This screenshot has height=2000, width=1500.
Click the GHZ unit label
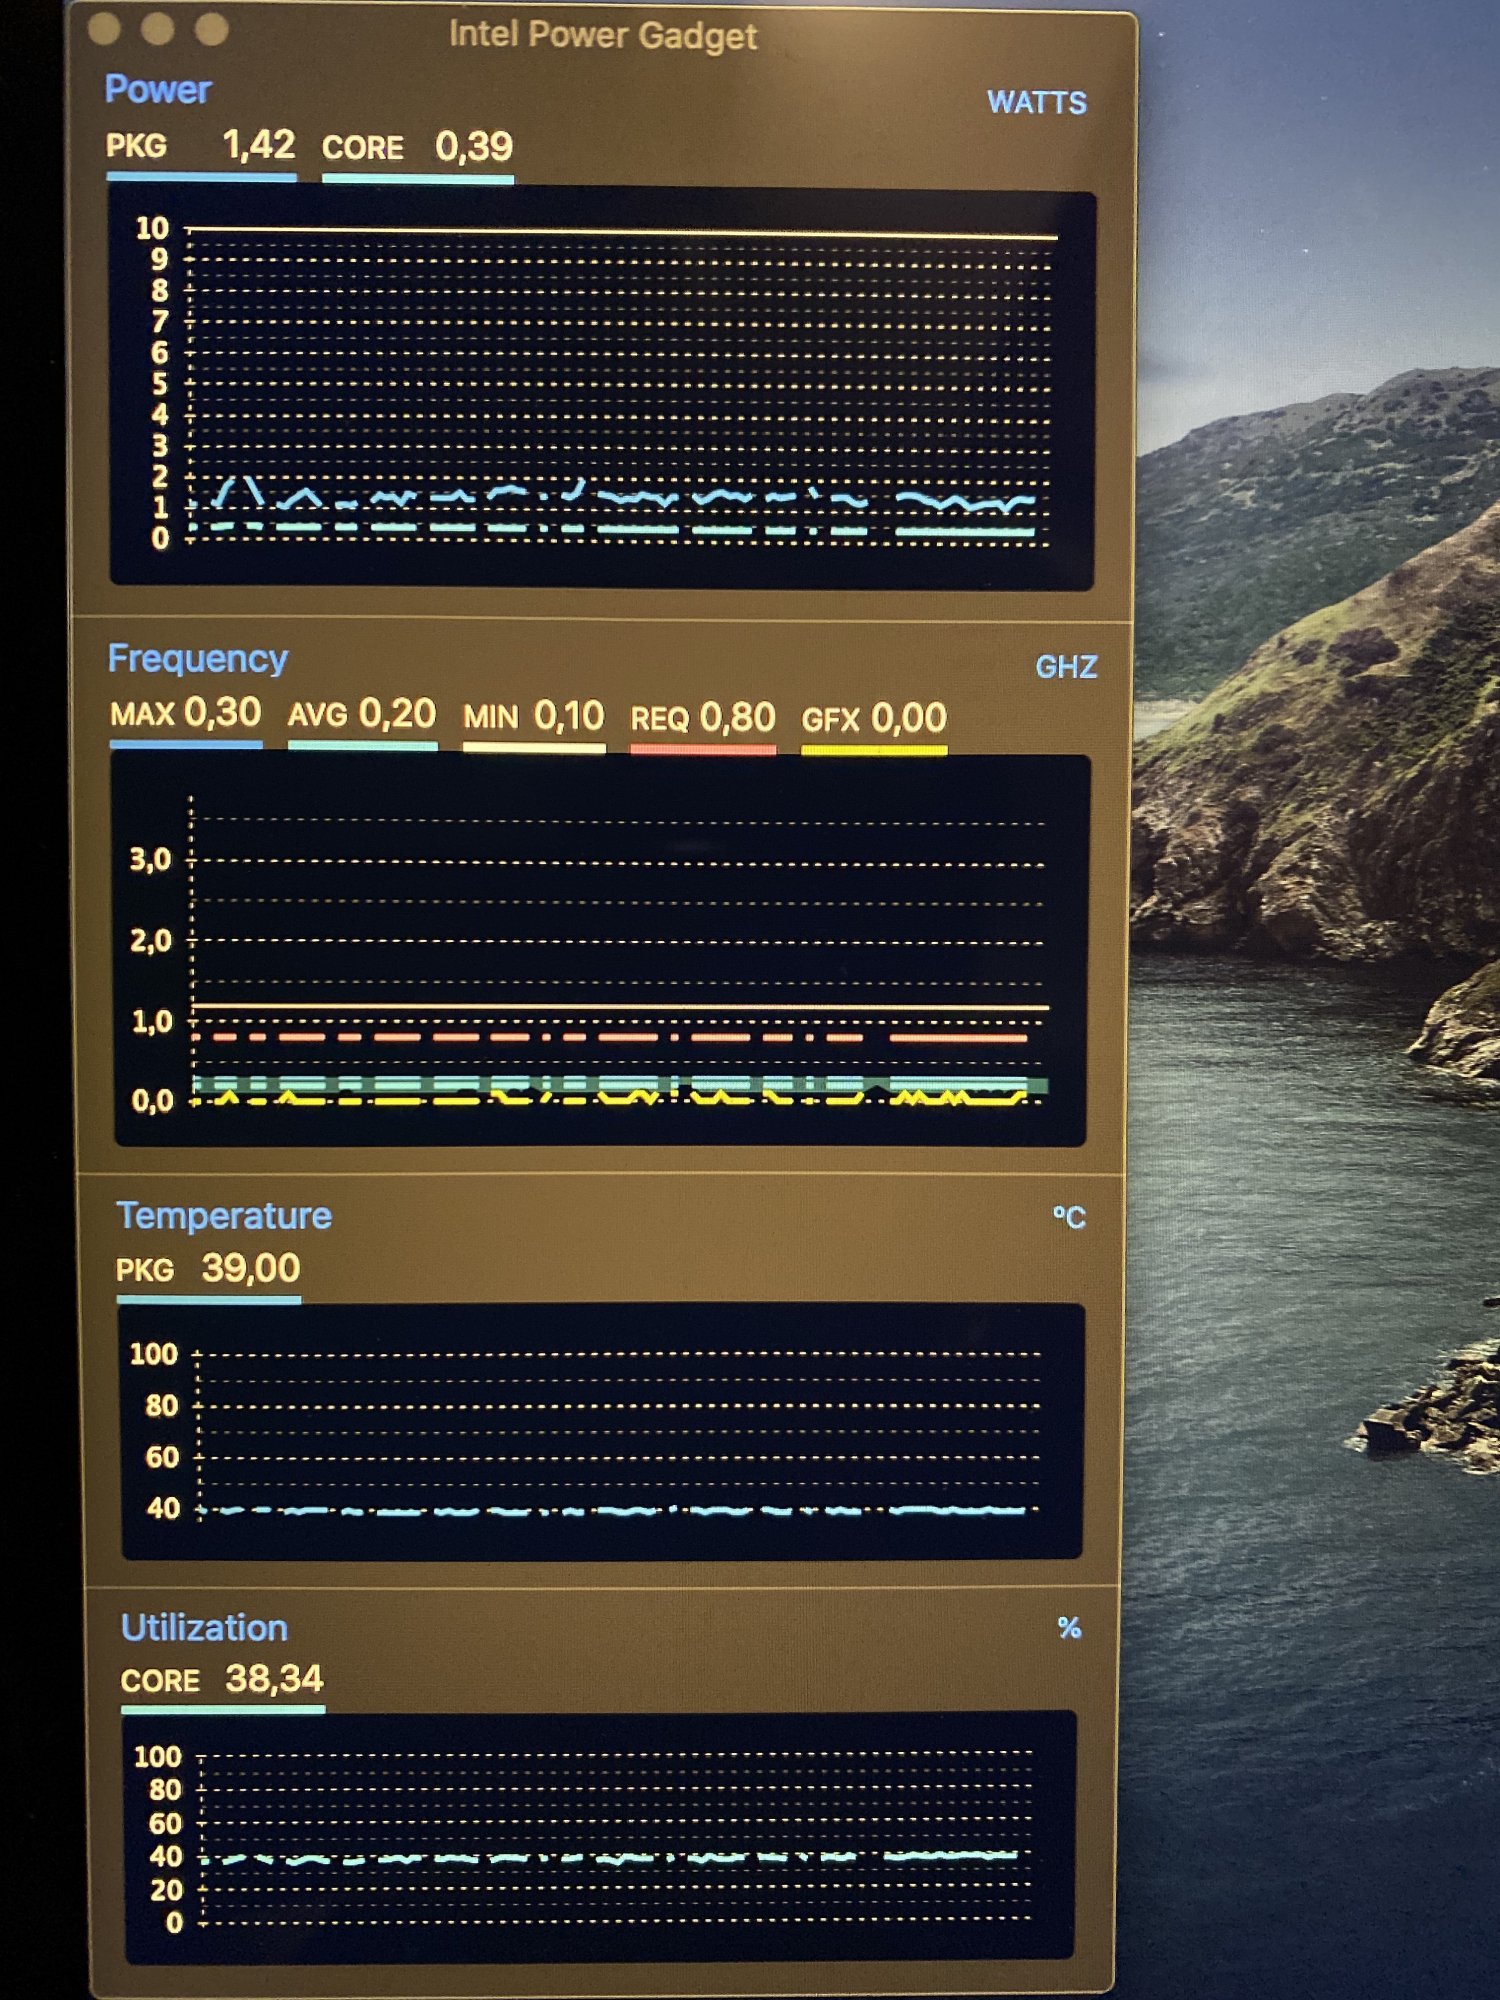click(x=1066, y=667)
